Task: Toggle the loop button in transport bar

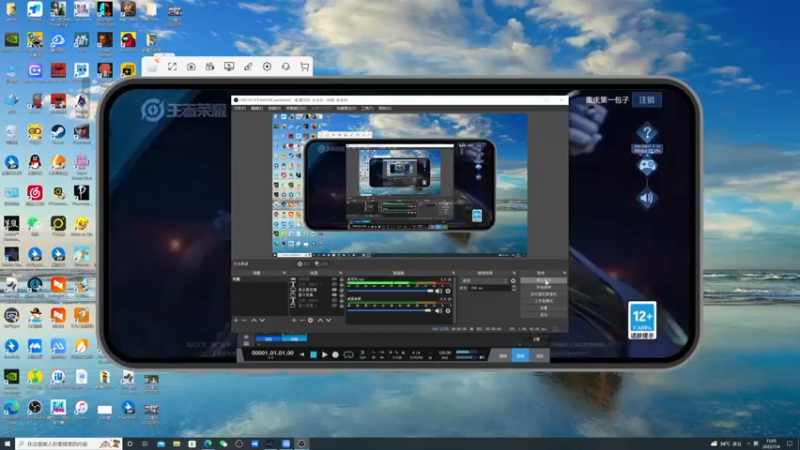Action: [348, 355]
